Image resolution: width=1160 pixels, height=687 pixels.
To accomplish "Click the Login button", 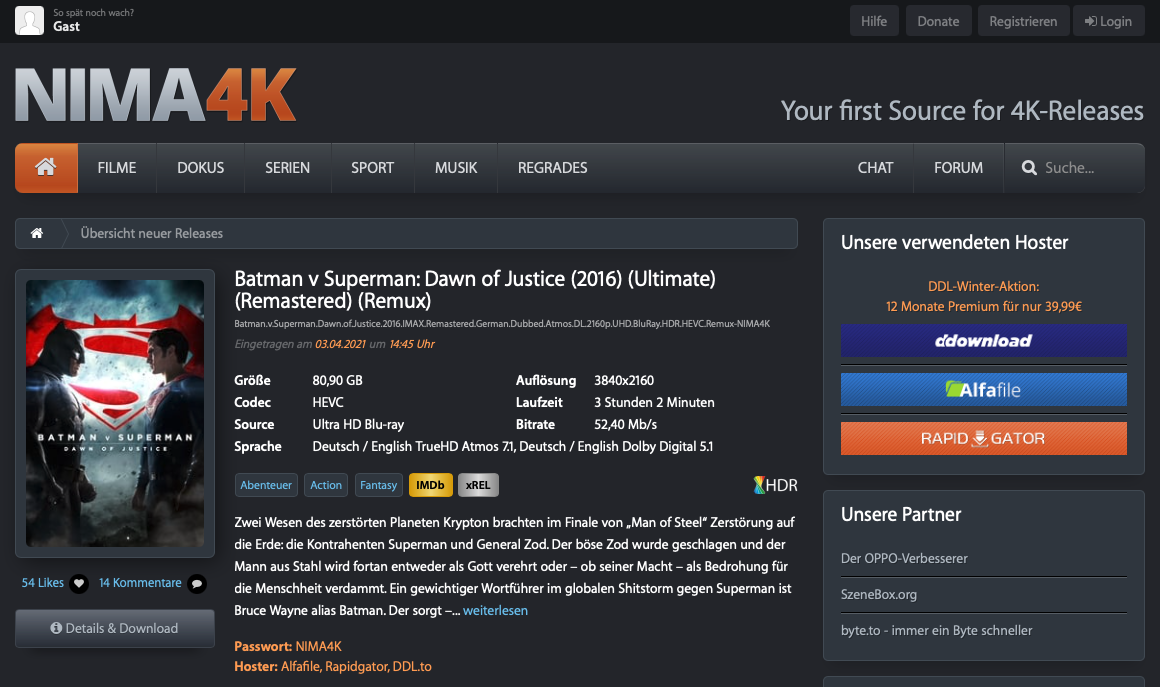I will point(1108,21).
